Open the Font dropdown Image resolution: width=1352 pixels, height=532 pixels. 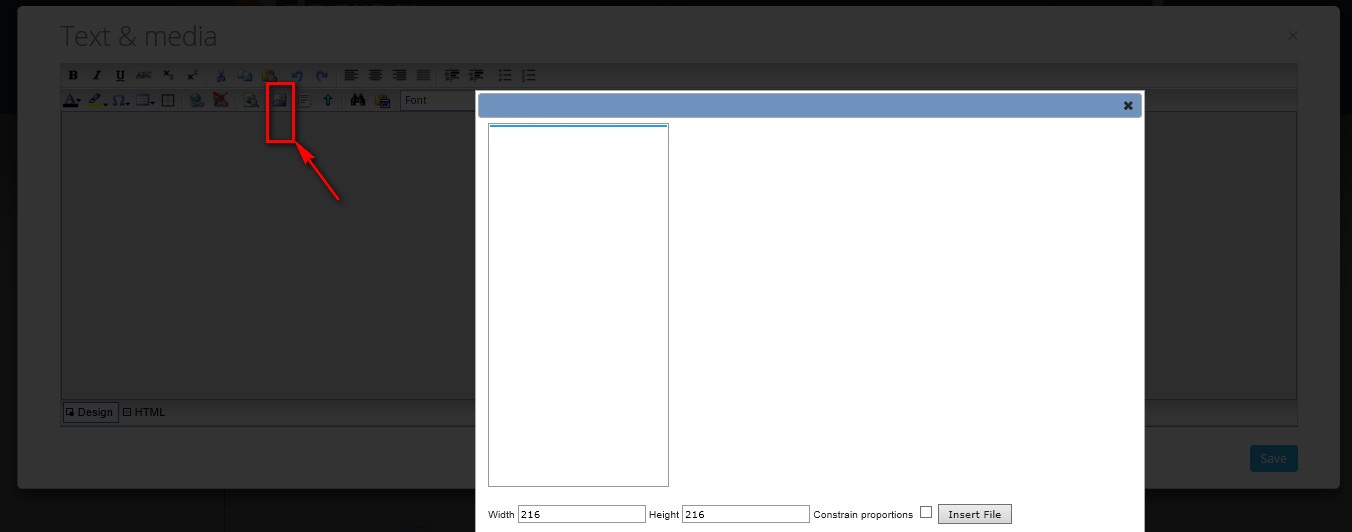coord(437,100)
